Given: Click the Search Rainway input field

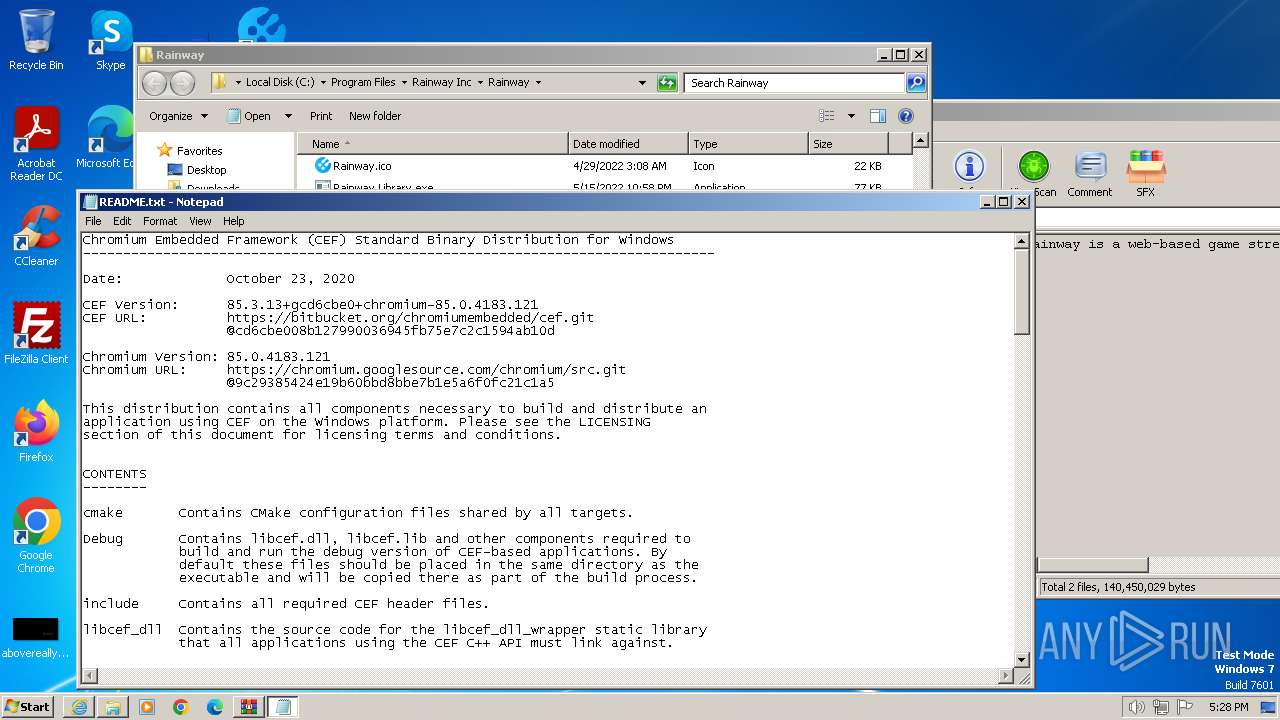Looking at the screenshot, I should click(x=794, y=83).
